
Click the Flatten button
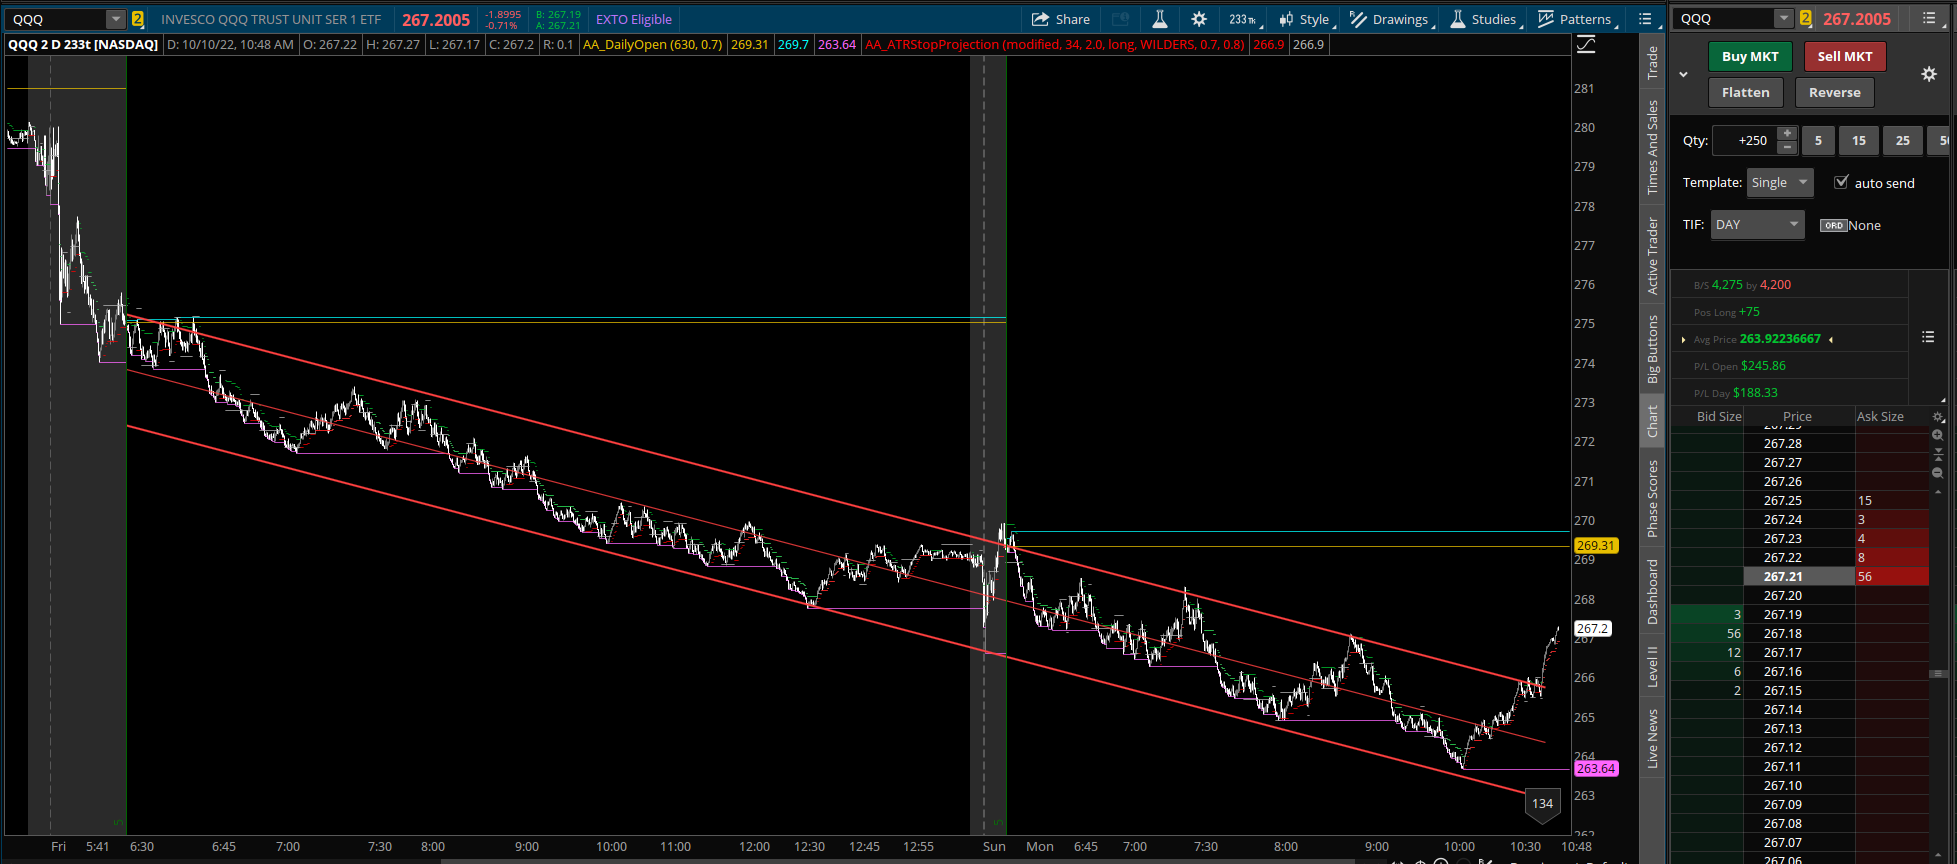tap(1746, 92)
